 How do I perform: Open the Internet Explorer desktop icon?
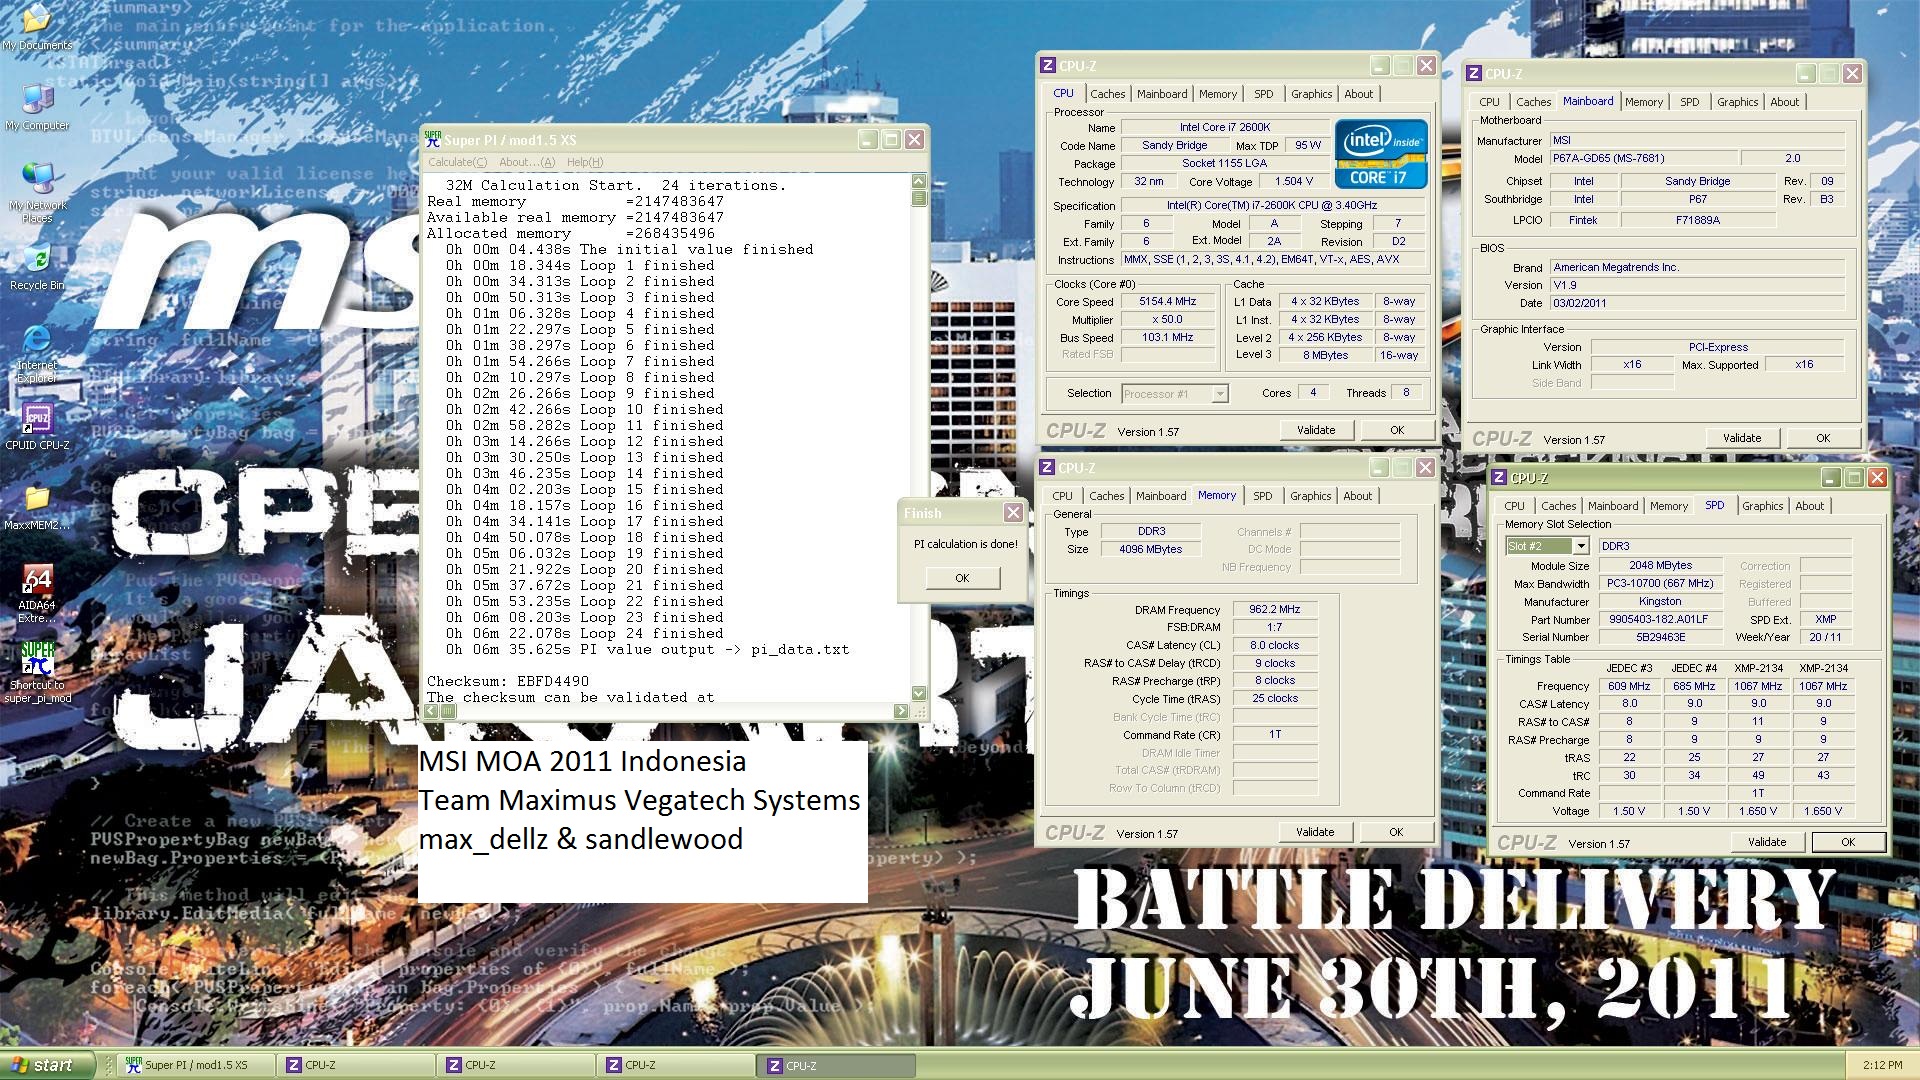click(37, 341)
